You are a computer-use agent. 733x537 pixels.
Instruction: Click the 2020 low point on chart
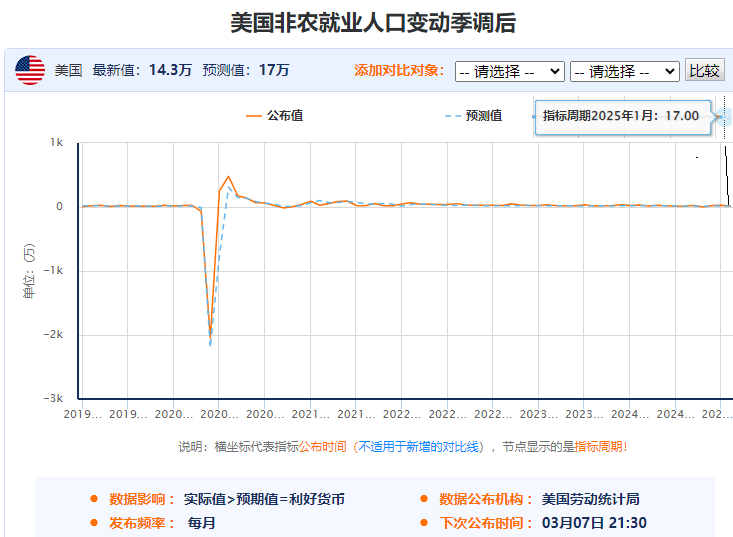pyautogui.click(x=210, y=338)
